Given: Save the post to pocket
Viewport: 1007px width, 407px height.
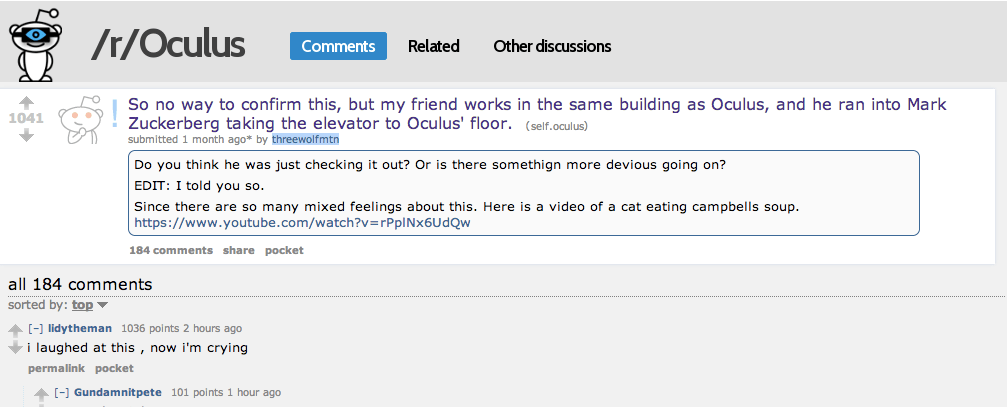Looking at the screenshot, I should [284, 250].
